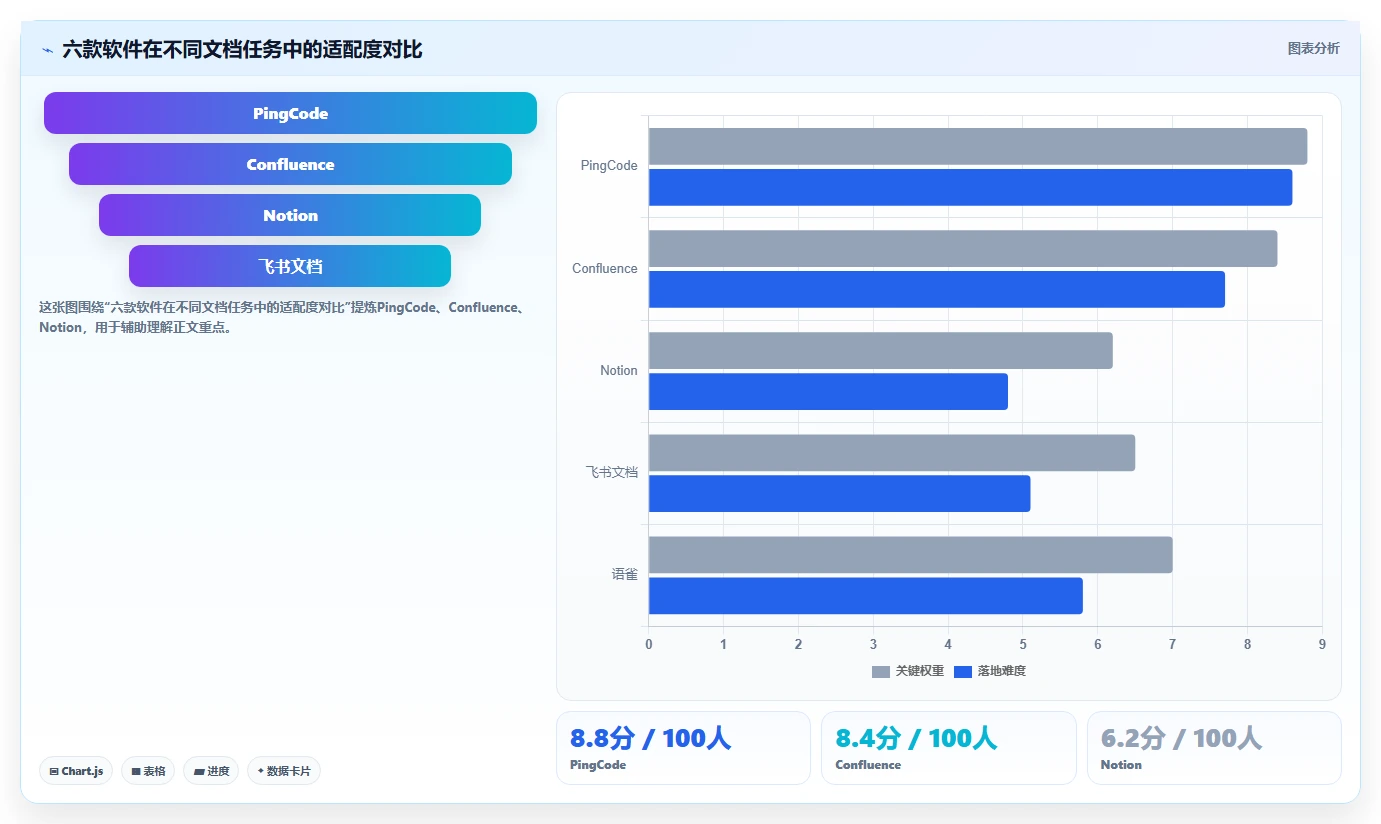Image resolution: width=1381 pixels, height=824 pixels.
Task: Open the PingCode 8.8分 data card
Action: tap(683, 748)
